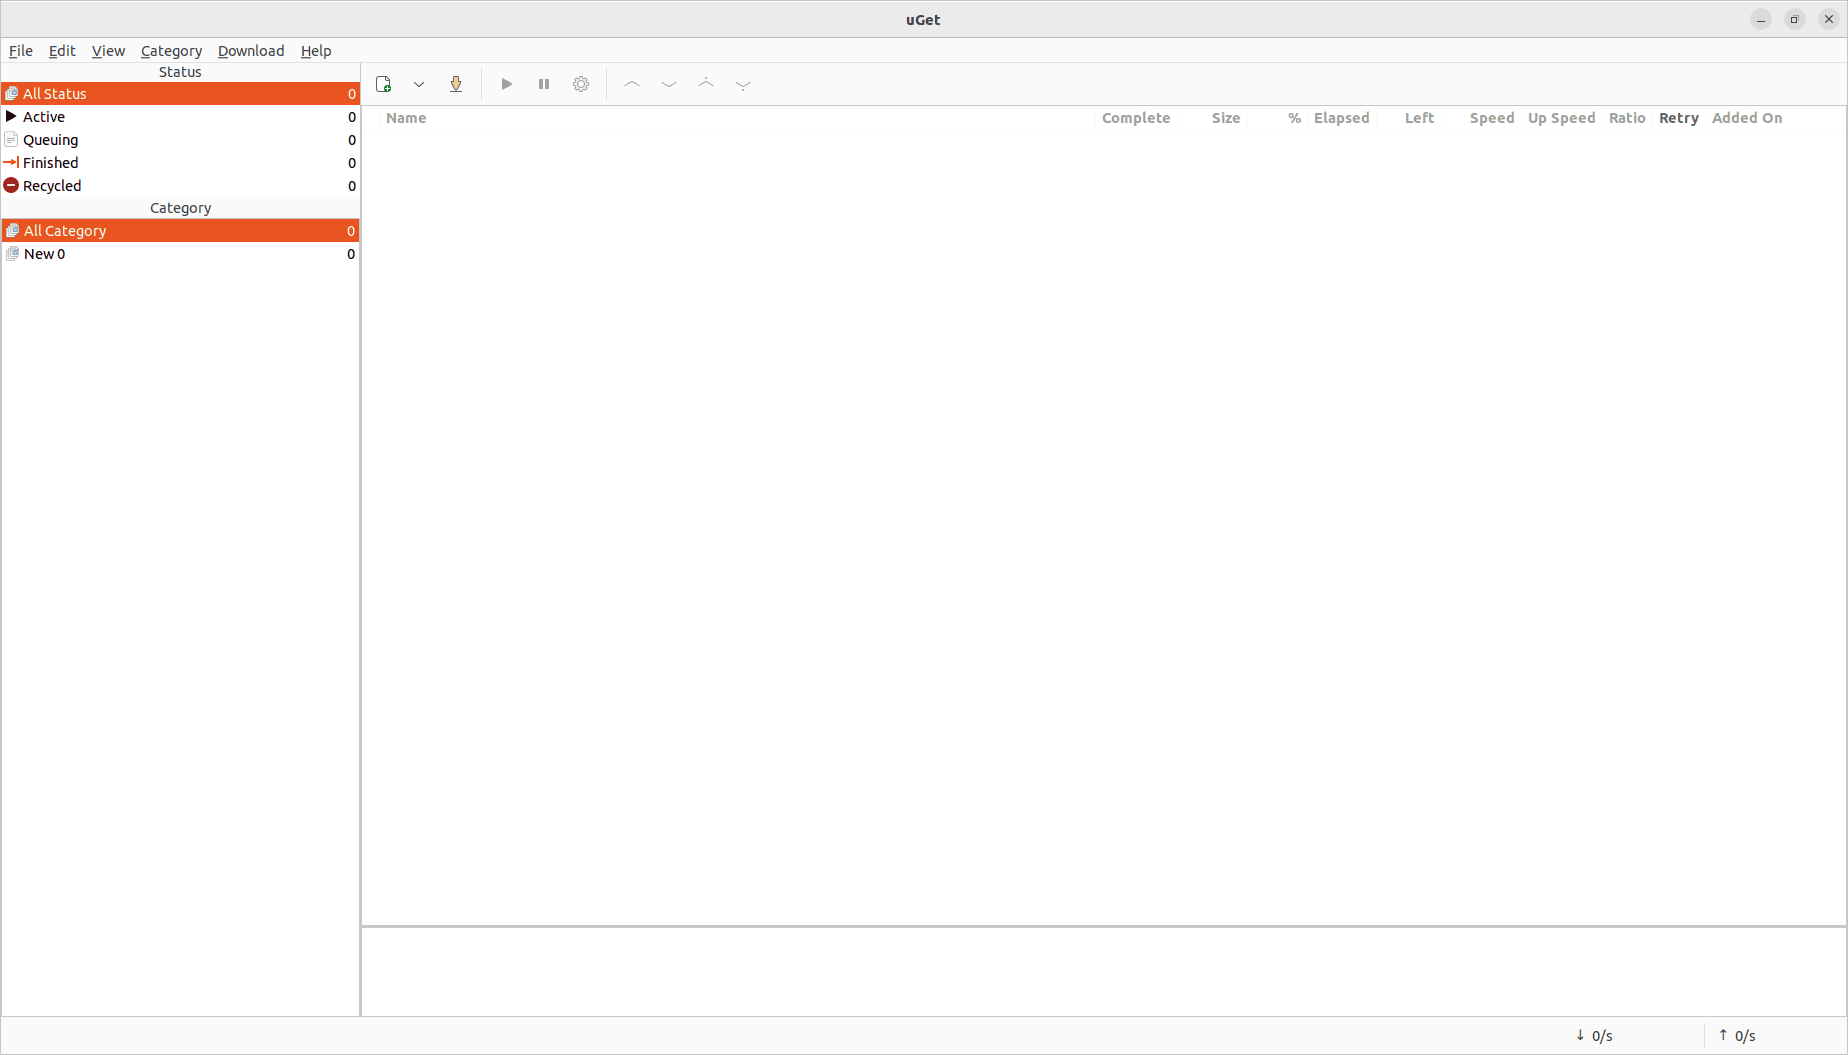This screenshot has height=1055, width=1848.
Task: Move selected download to top of queue
Action: tap(705, 84)
